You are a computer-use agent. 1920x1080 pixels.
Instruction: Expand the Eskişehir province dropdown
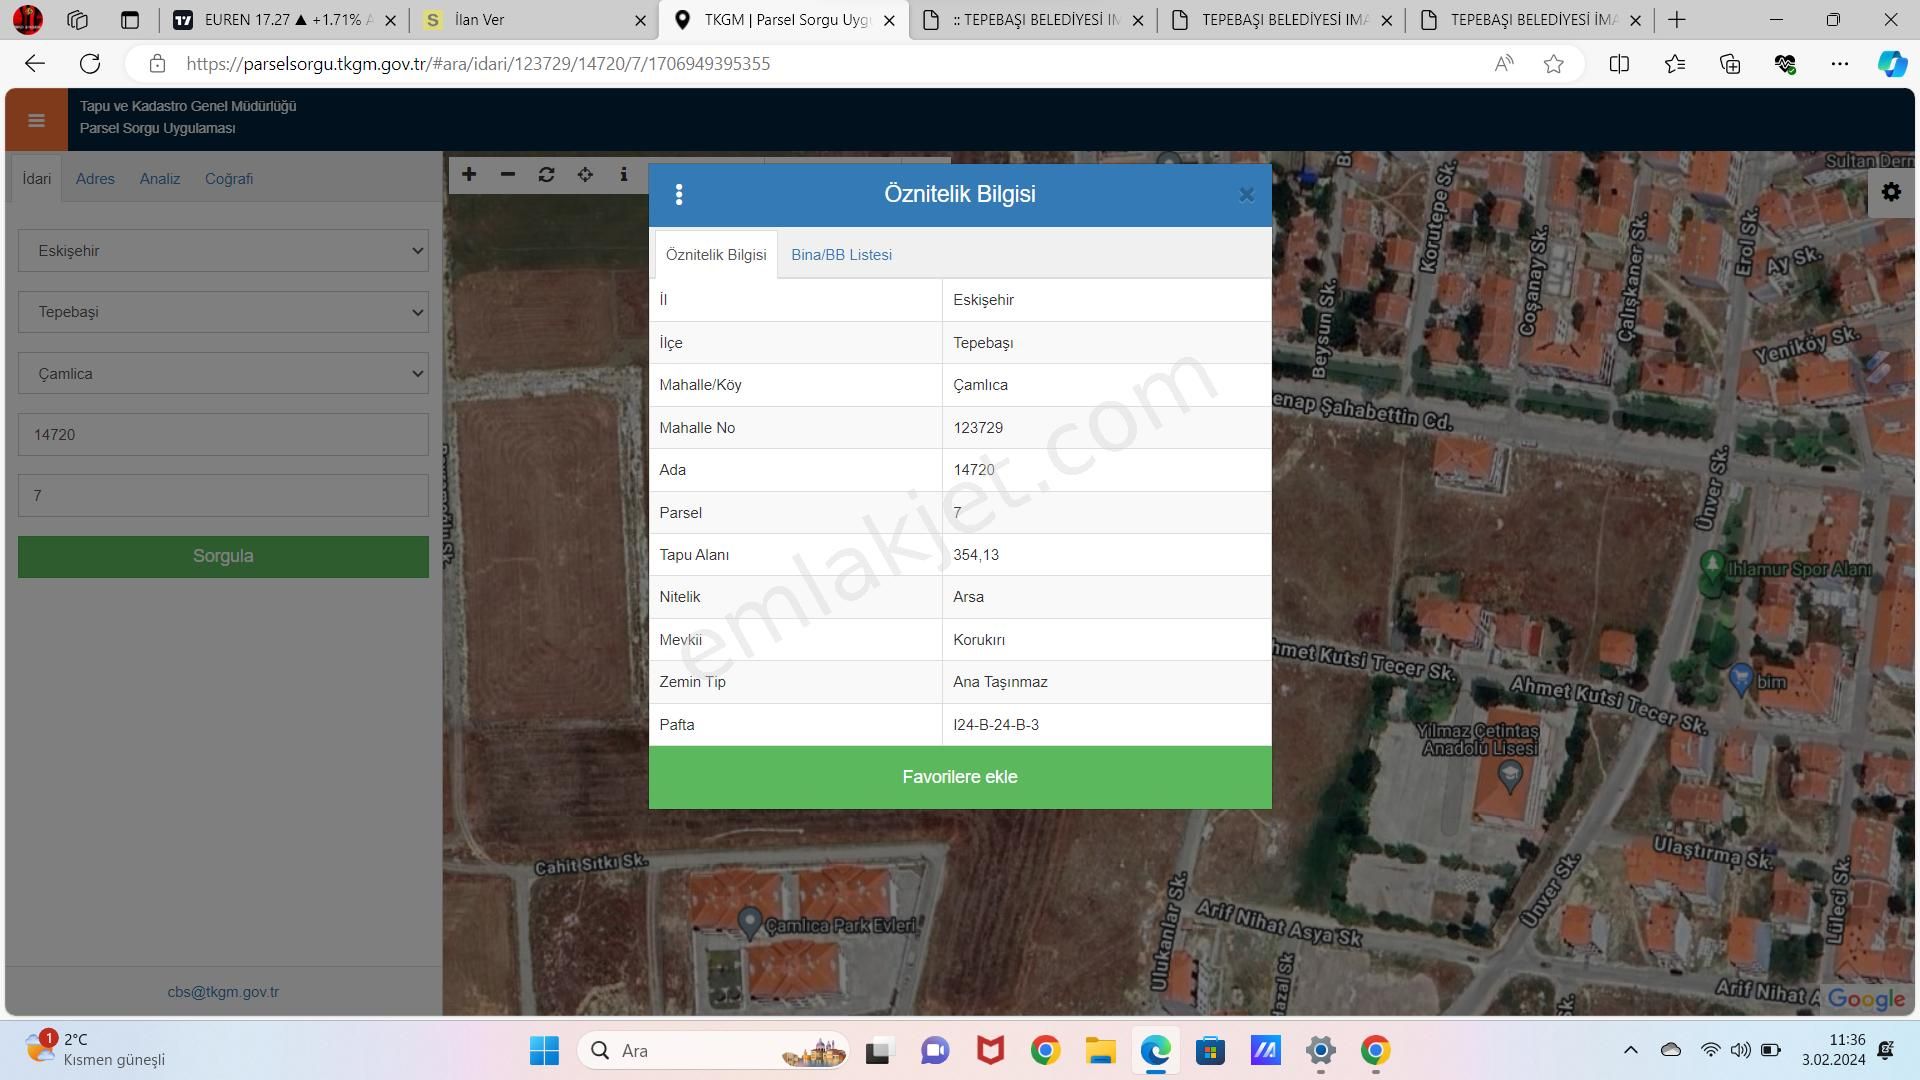pos(223,251)
